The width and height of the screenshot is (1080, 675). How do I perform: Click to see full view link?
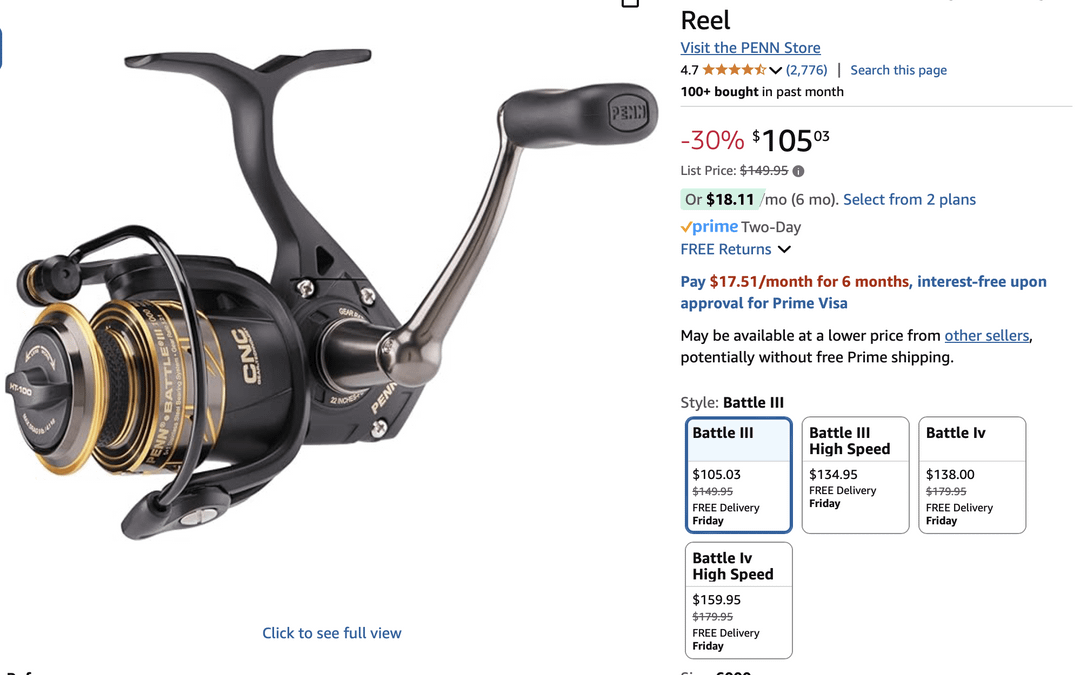331,633
